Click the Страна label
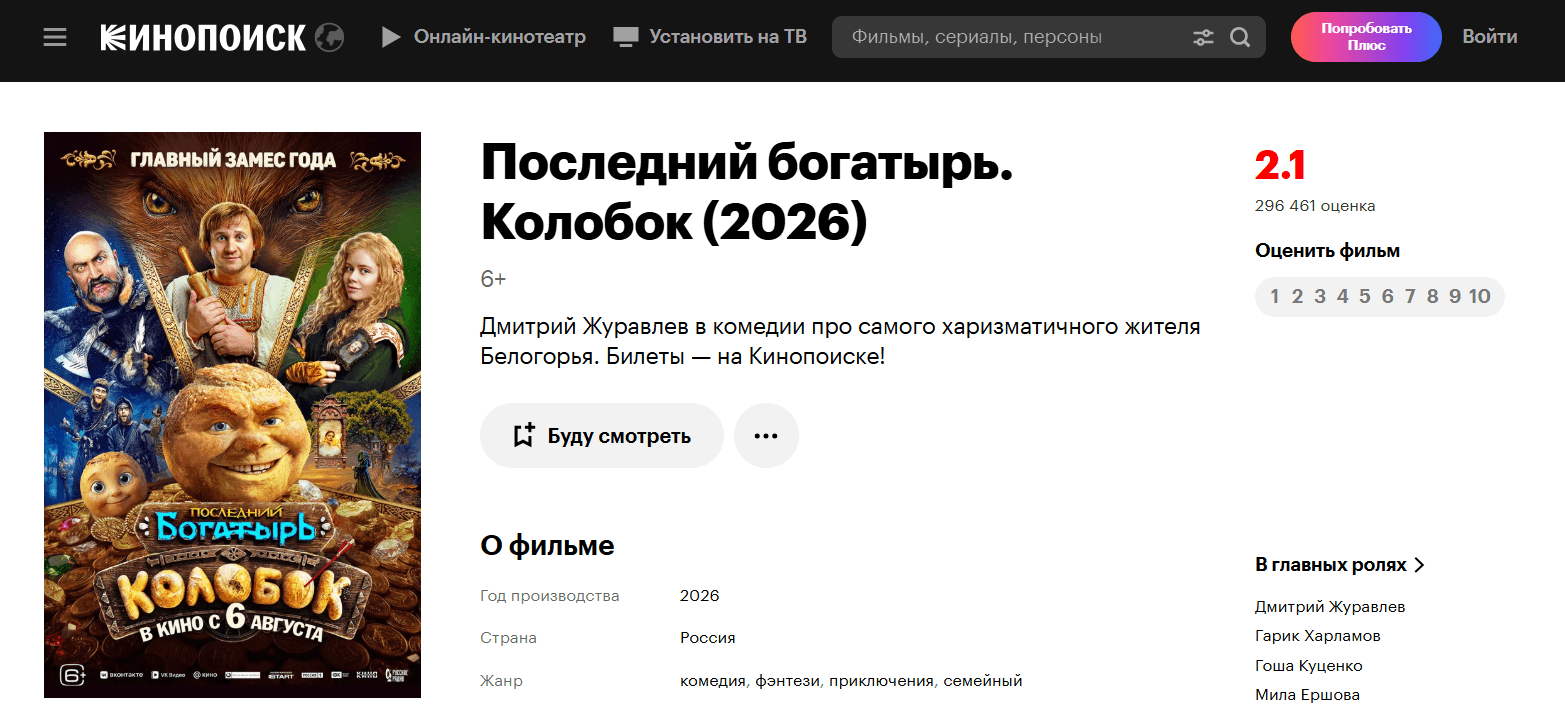The height and width of the screenshot is (712, 1565). [x=508, y=638]
